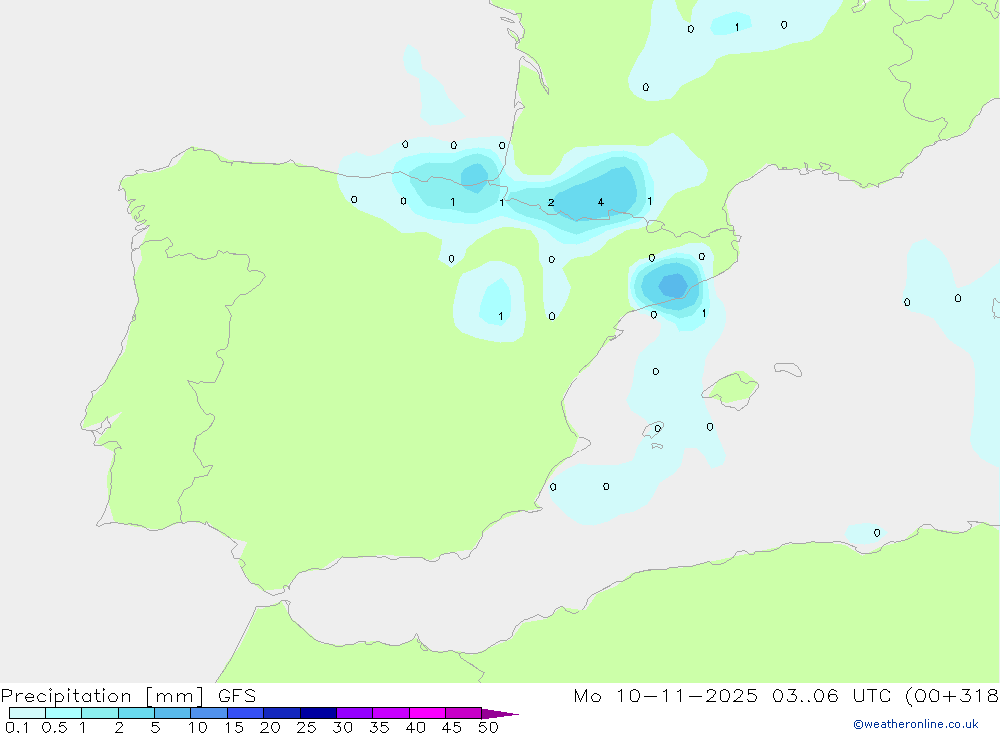The height and width of the screenshot is (733, 1000).
Task: Click the '10' legend scale label
Action: pos(198,727)
